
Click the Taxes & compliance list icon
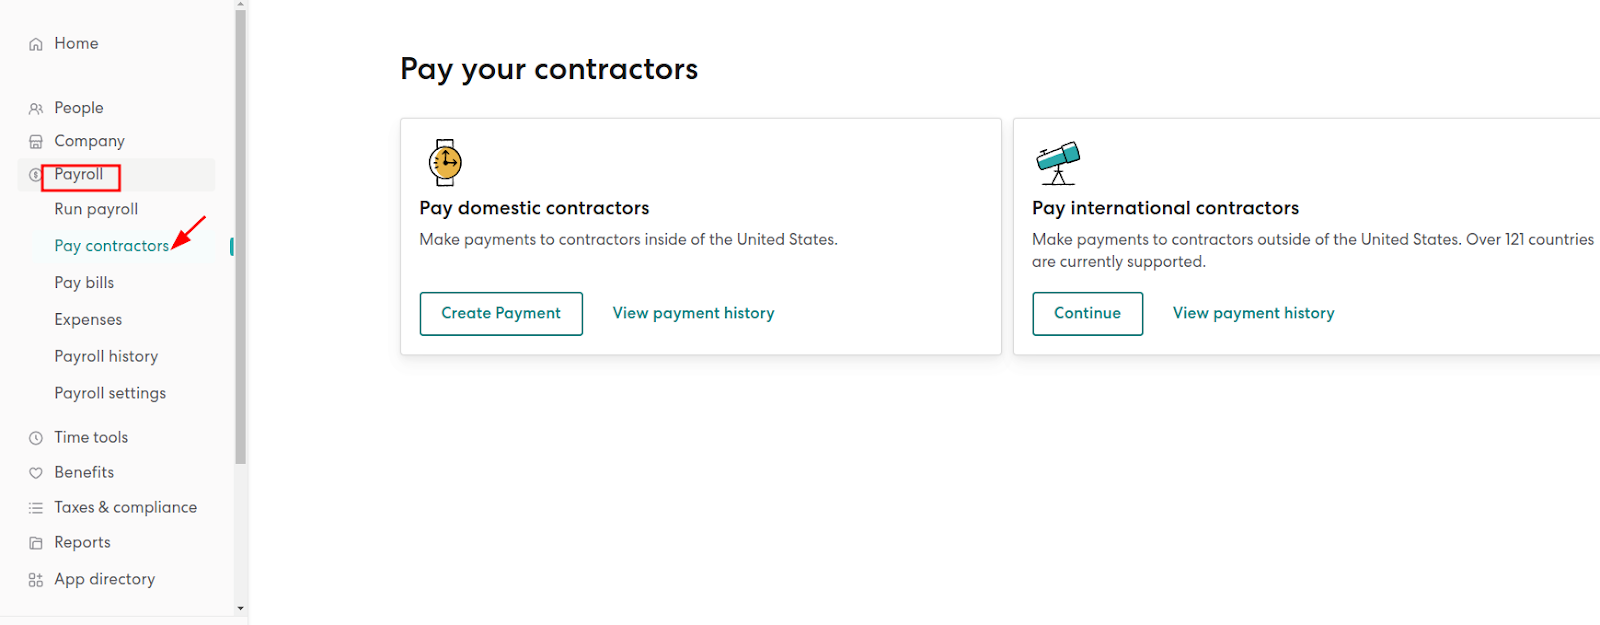click(36, 508)
